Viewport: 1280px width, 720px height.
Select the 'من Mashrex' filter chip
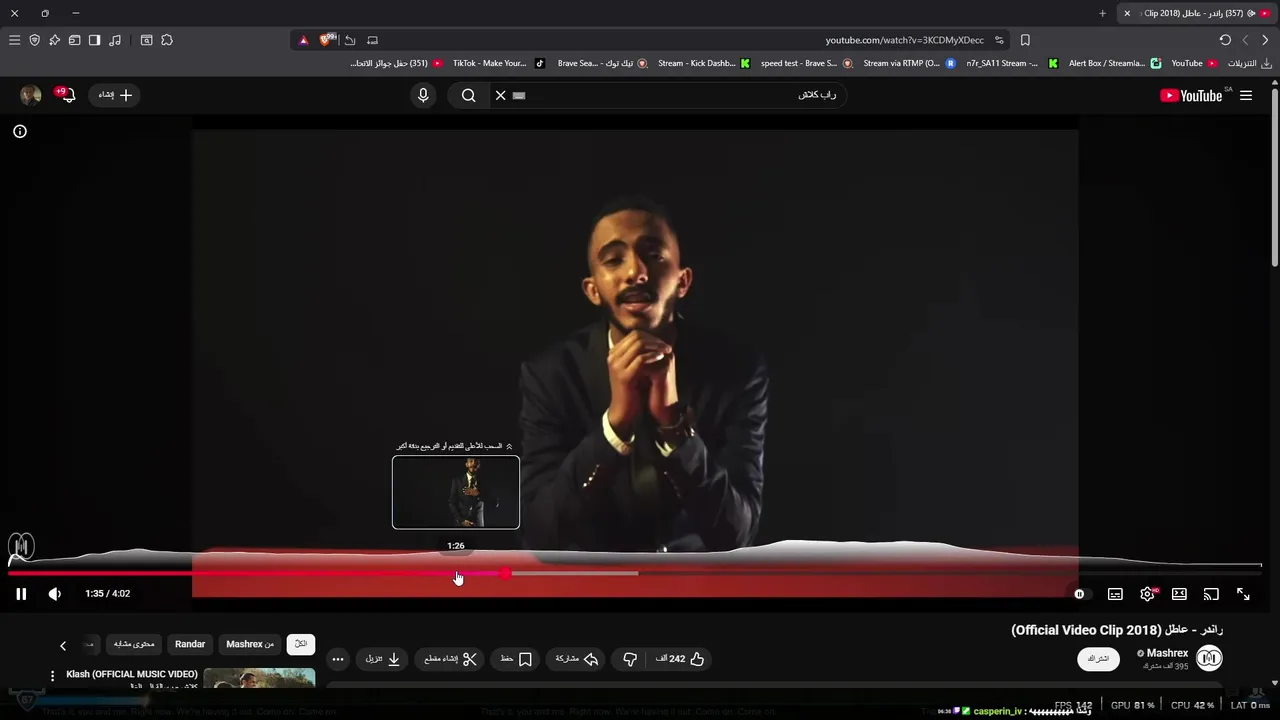pyautogui.click(x=250, y=644)
